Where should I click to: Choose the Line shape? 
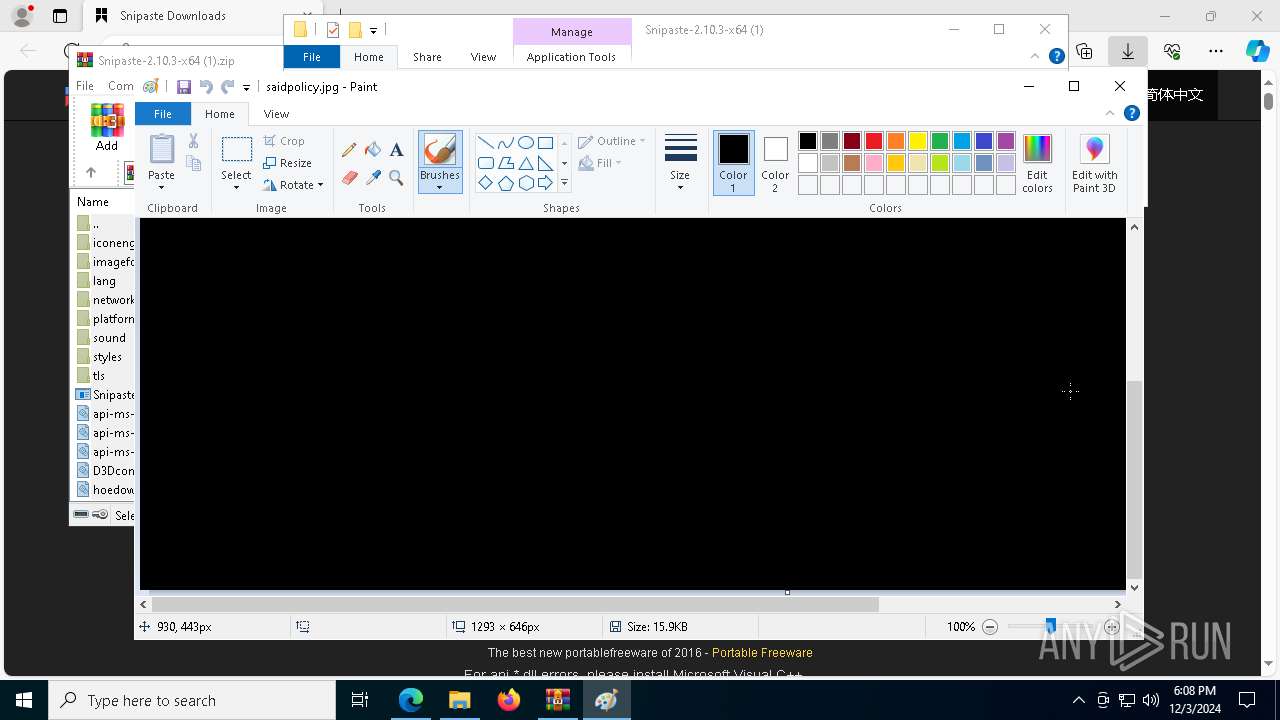pos(485,143)
